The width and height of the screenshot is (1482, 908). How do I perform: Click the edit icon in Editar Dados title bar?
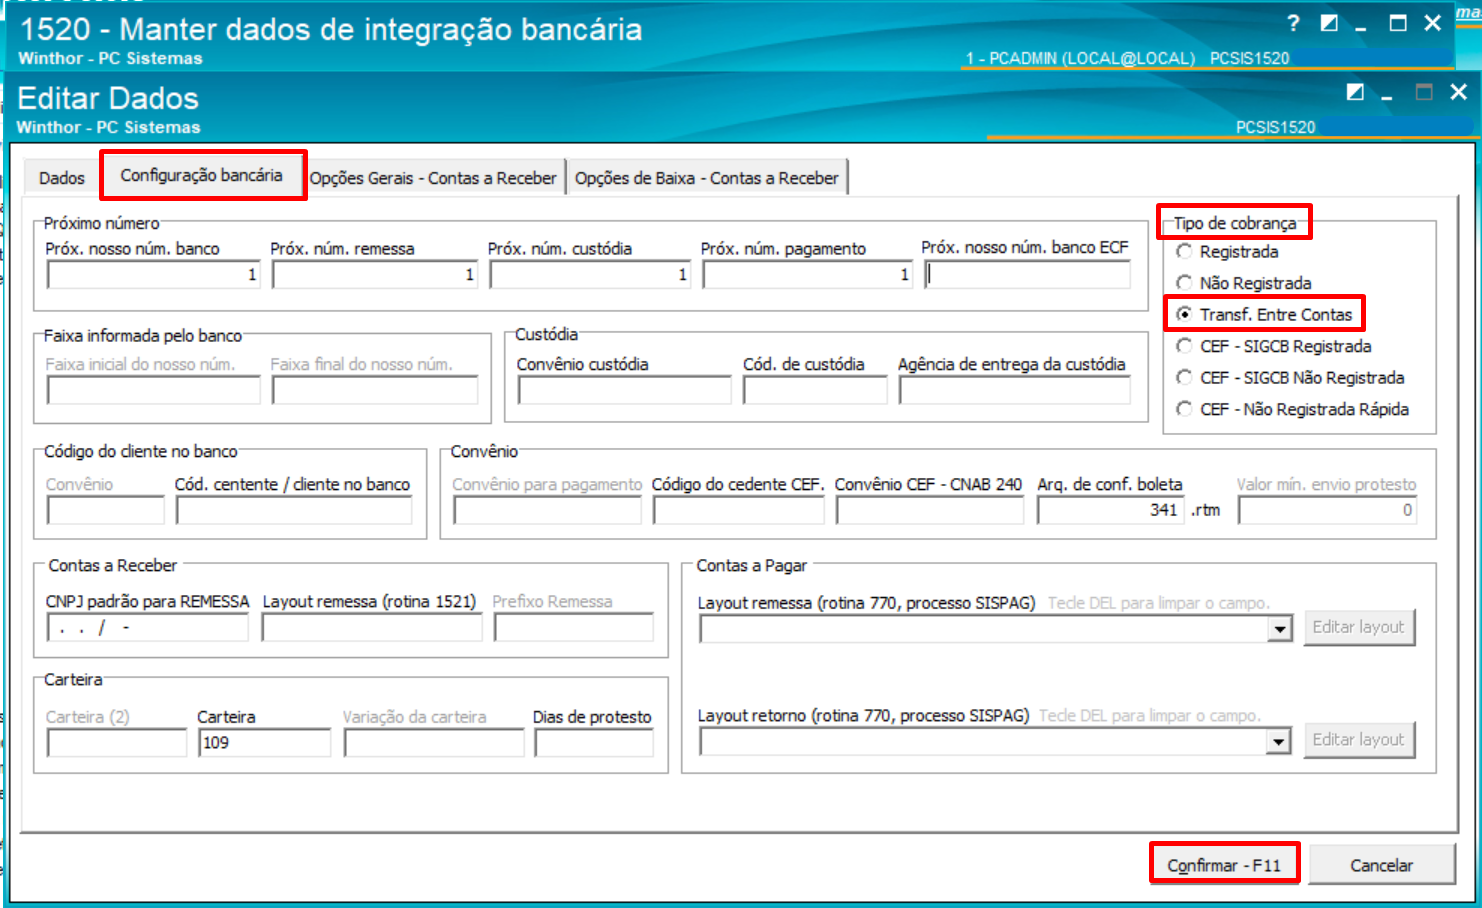(1355, 92)
